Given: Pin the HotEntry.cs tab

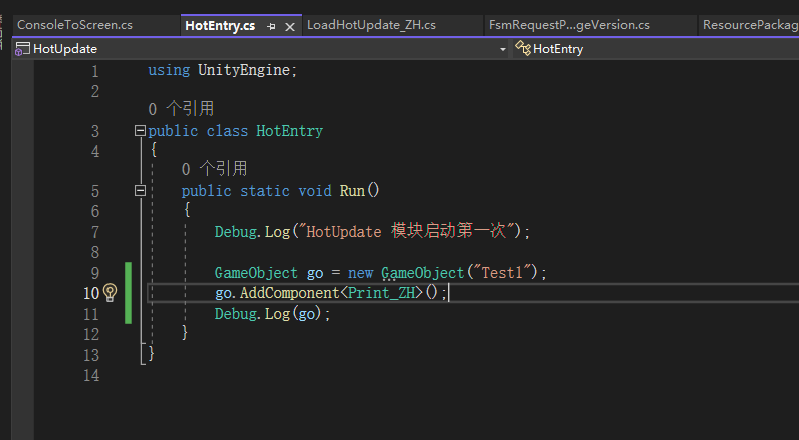Looking at the screenshot, I should coord(271,27).
